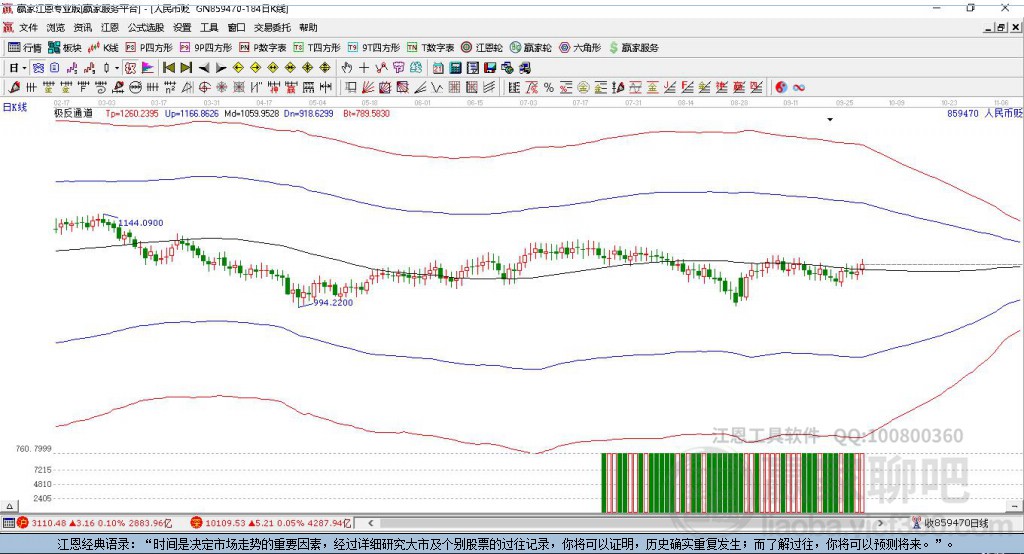Jump to the first bar arrow icon
Screen dimensions: 1024x554
click(x=169, y=68)
